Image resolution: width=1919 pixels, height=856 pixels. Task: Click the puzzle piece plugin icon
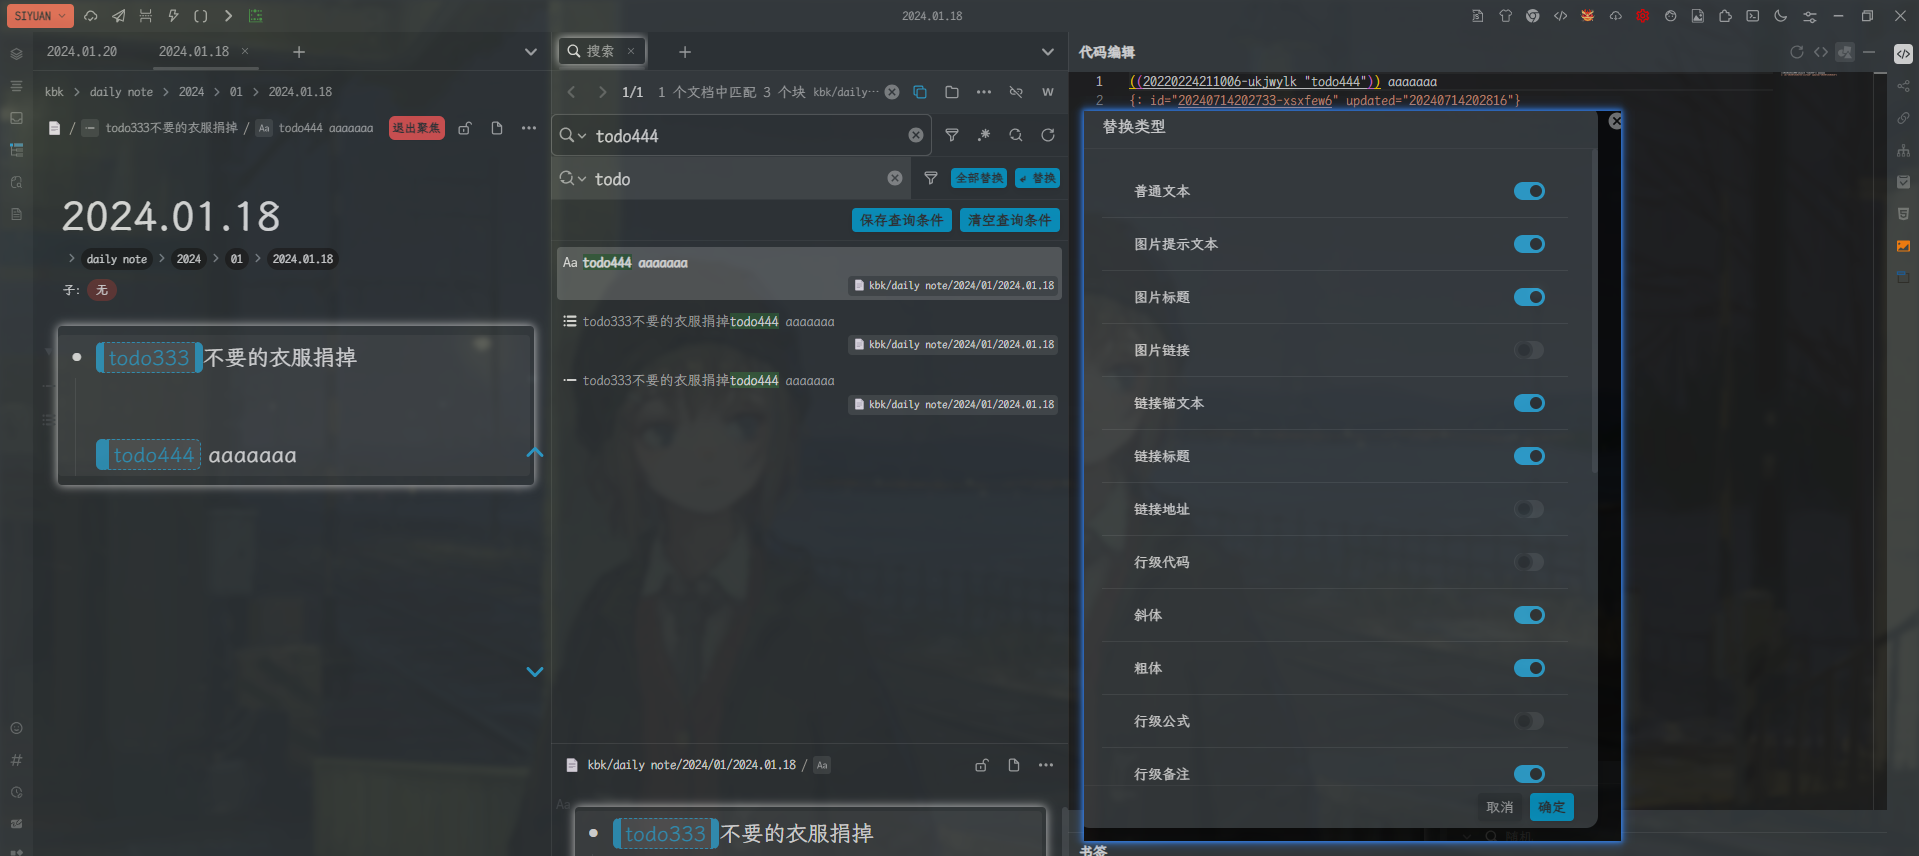pos(1725,16)
